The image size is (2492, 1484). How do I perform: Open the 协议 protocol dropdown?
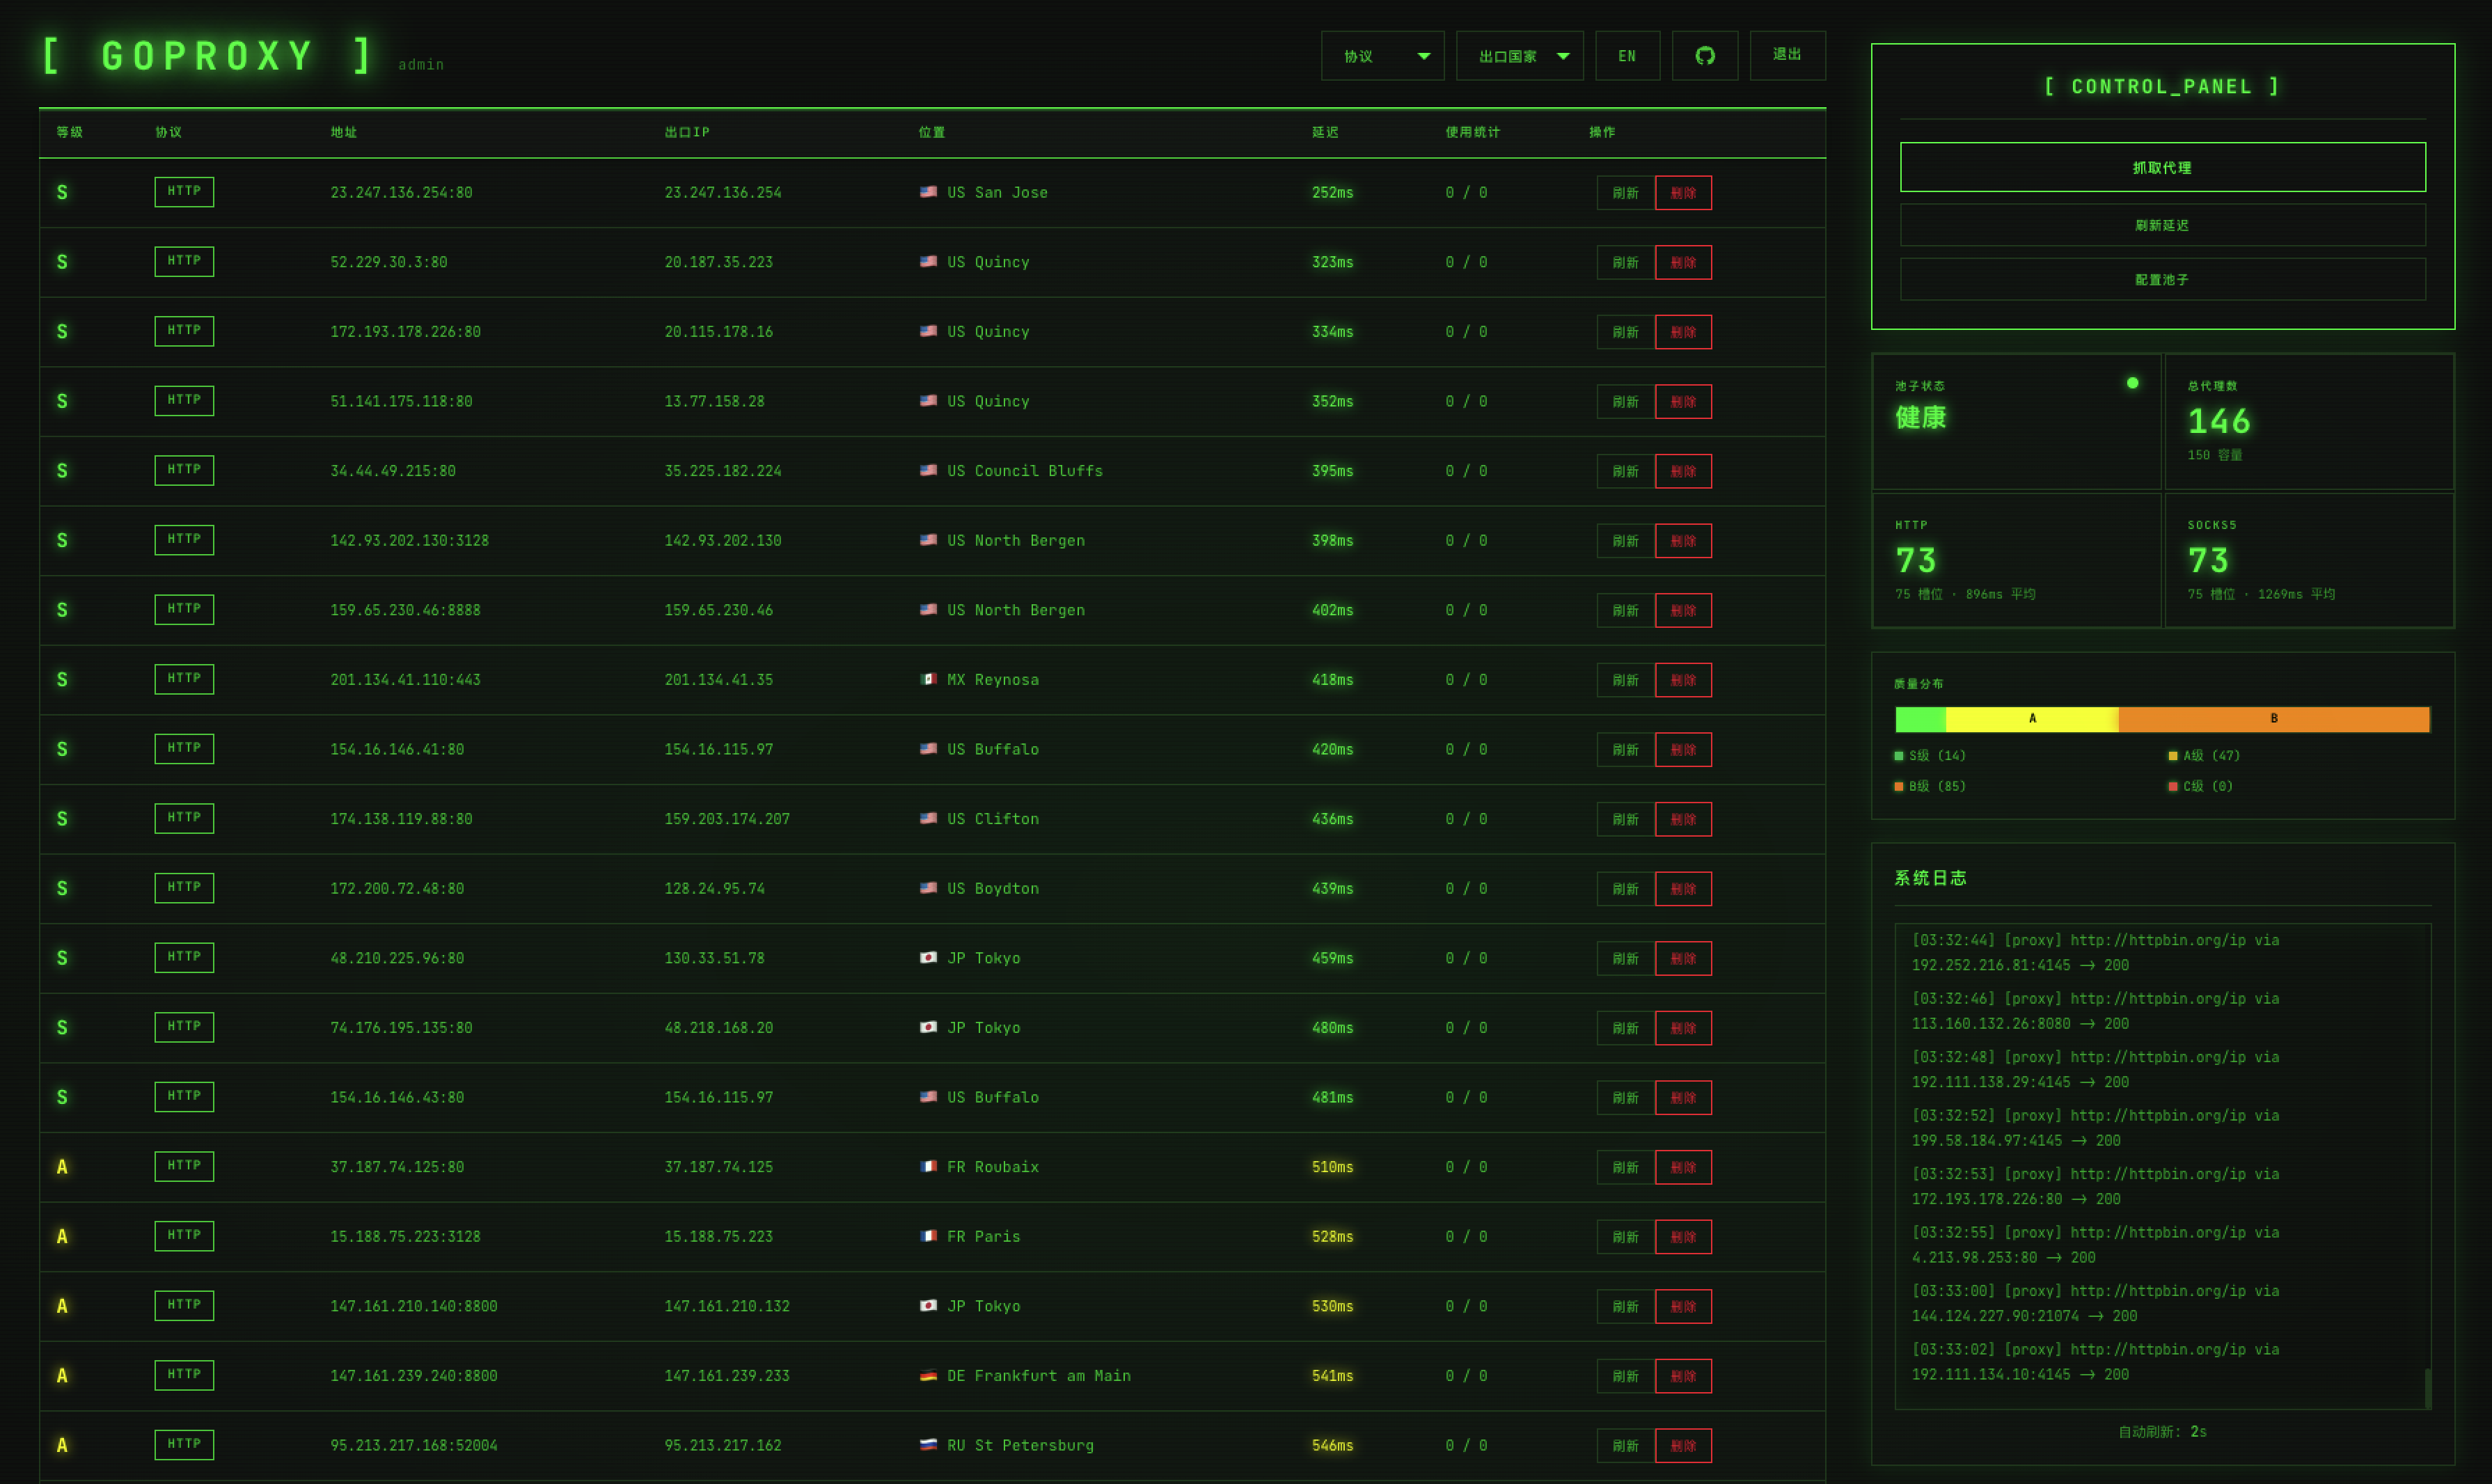[1382, 56]
